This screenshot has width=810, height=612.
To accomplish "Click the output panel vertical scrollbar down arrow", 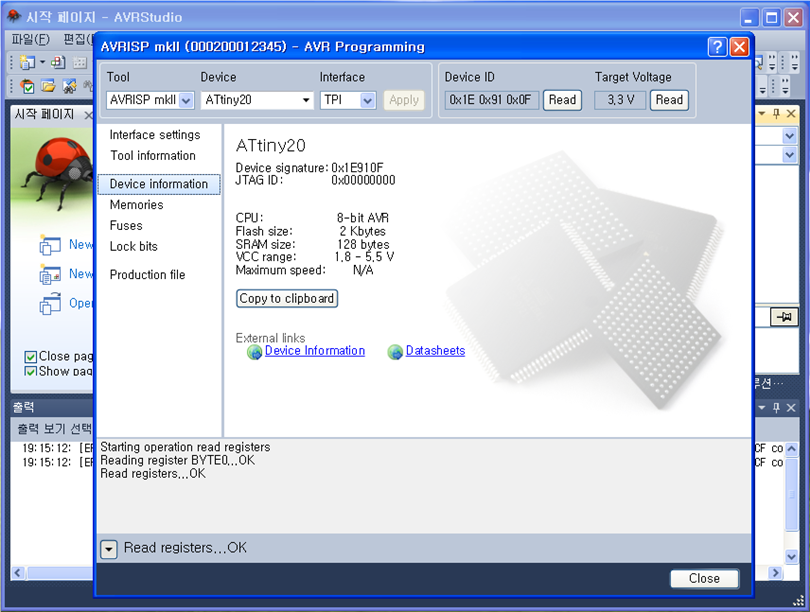I will click(791, 557).
